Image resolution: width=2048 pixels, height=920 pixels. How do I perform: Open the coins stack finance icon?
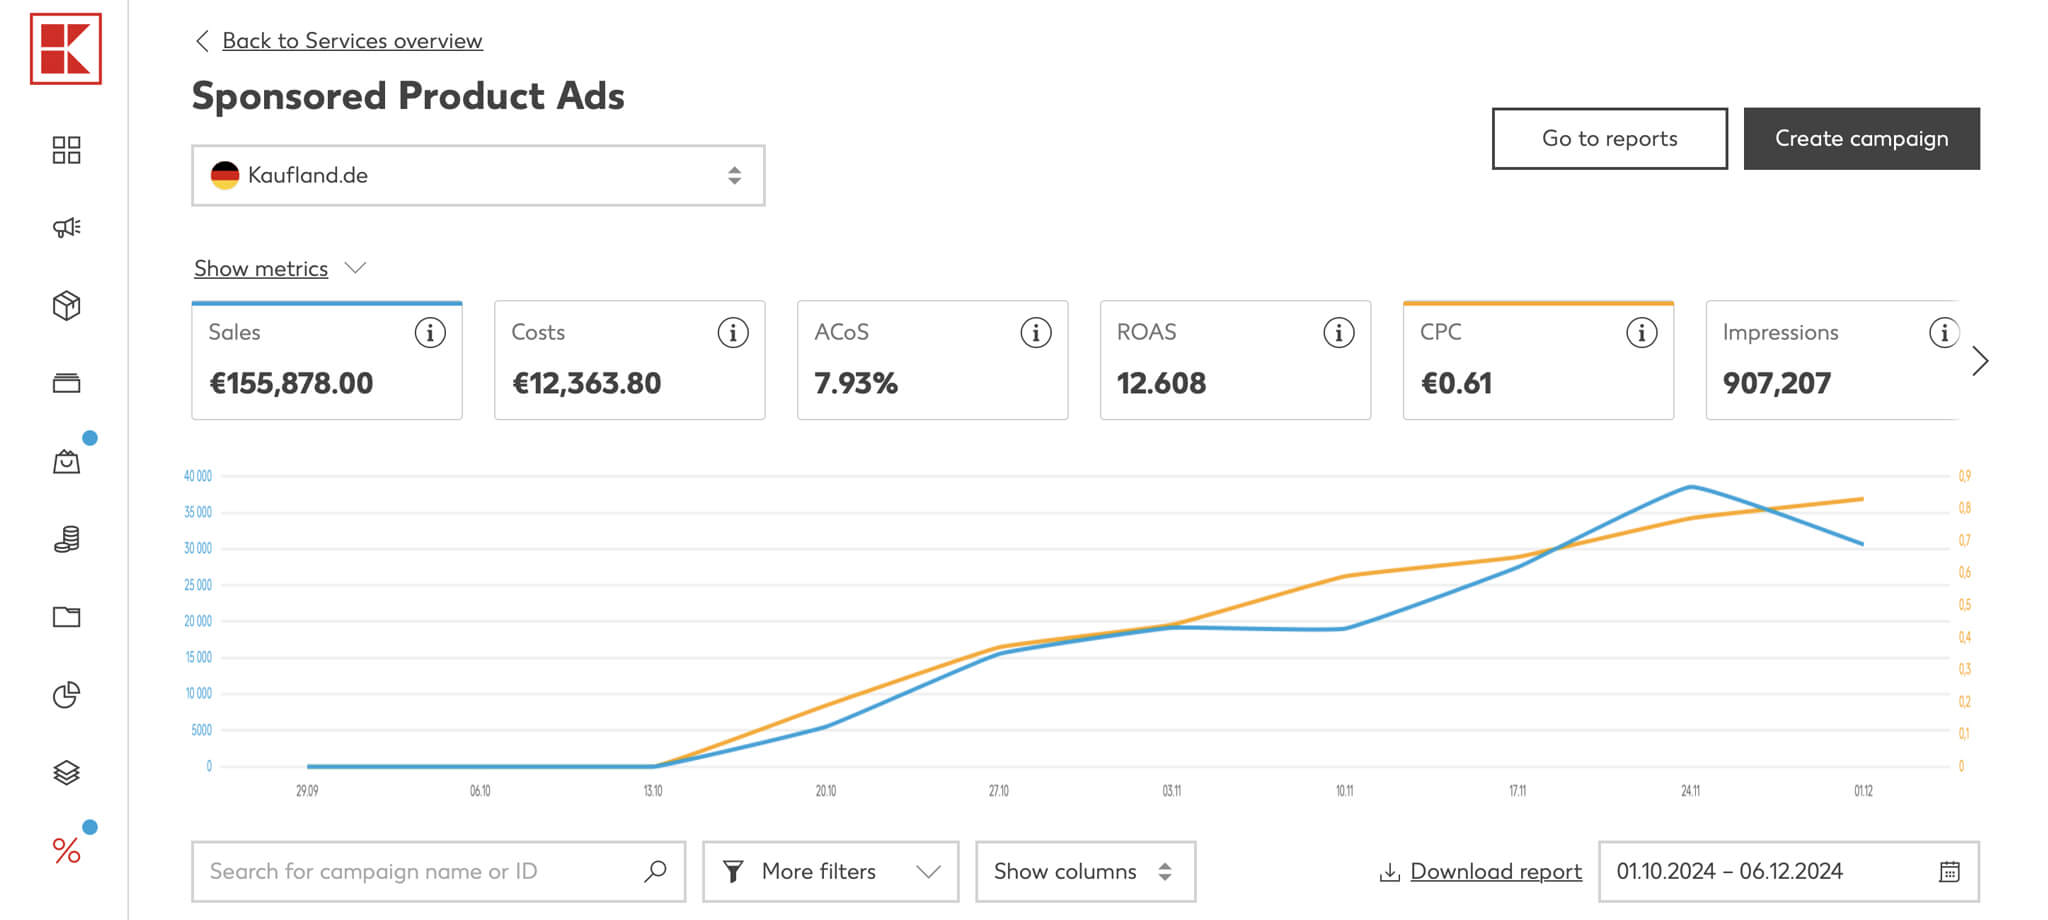66,540
